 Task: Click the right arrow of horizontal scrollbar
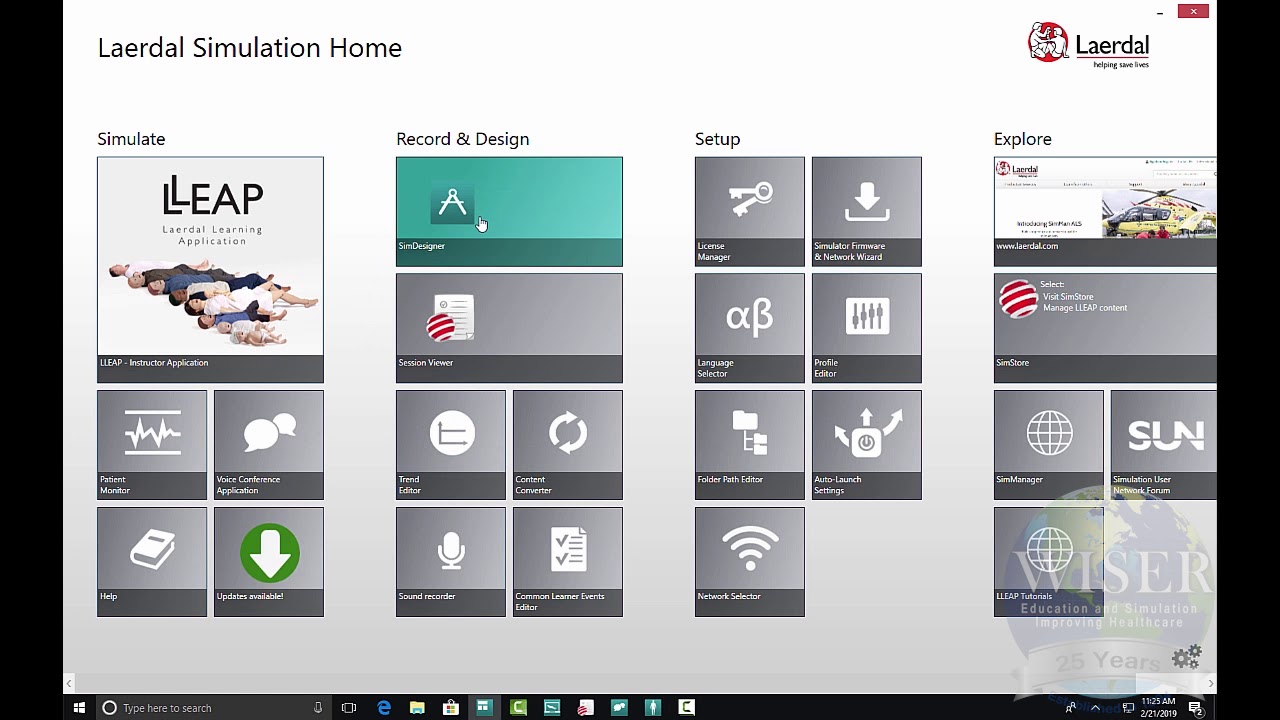(x=1210, y=684)
